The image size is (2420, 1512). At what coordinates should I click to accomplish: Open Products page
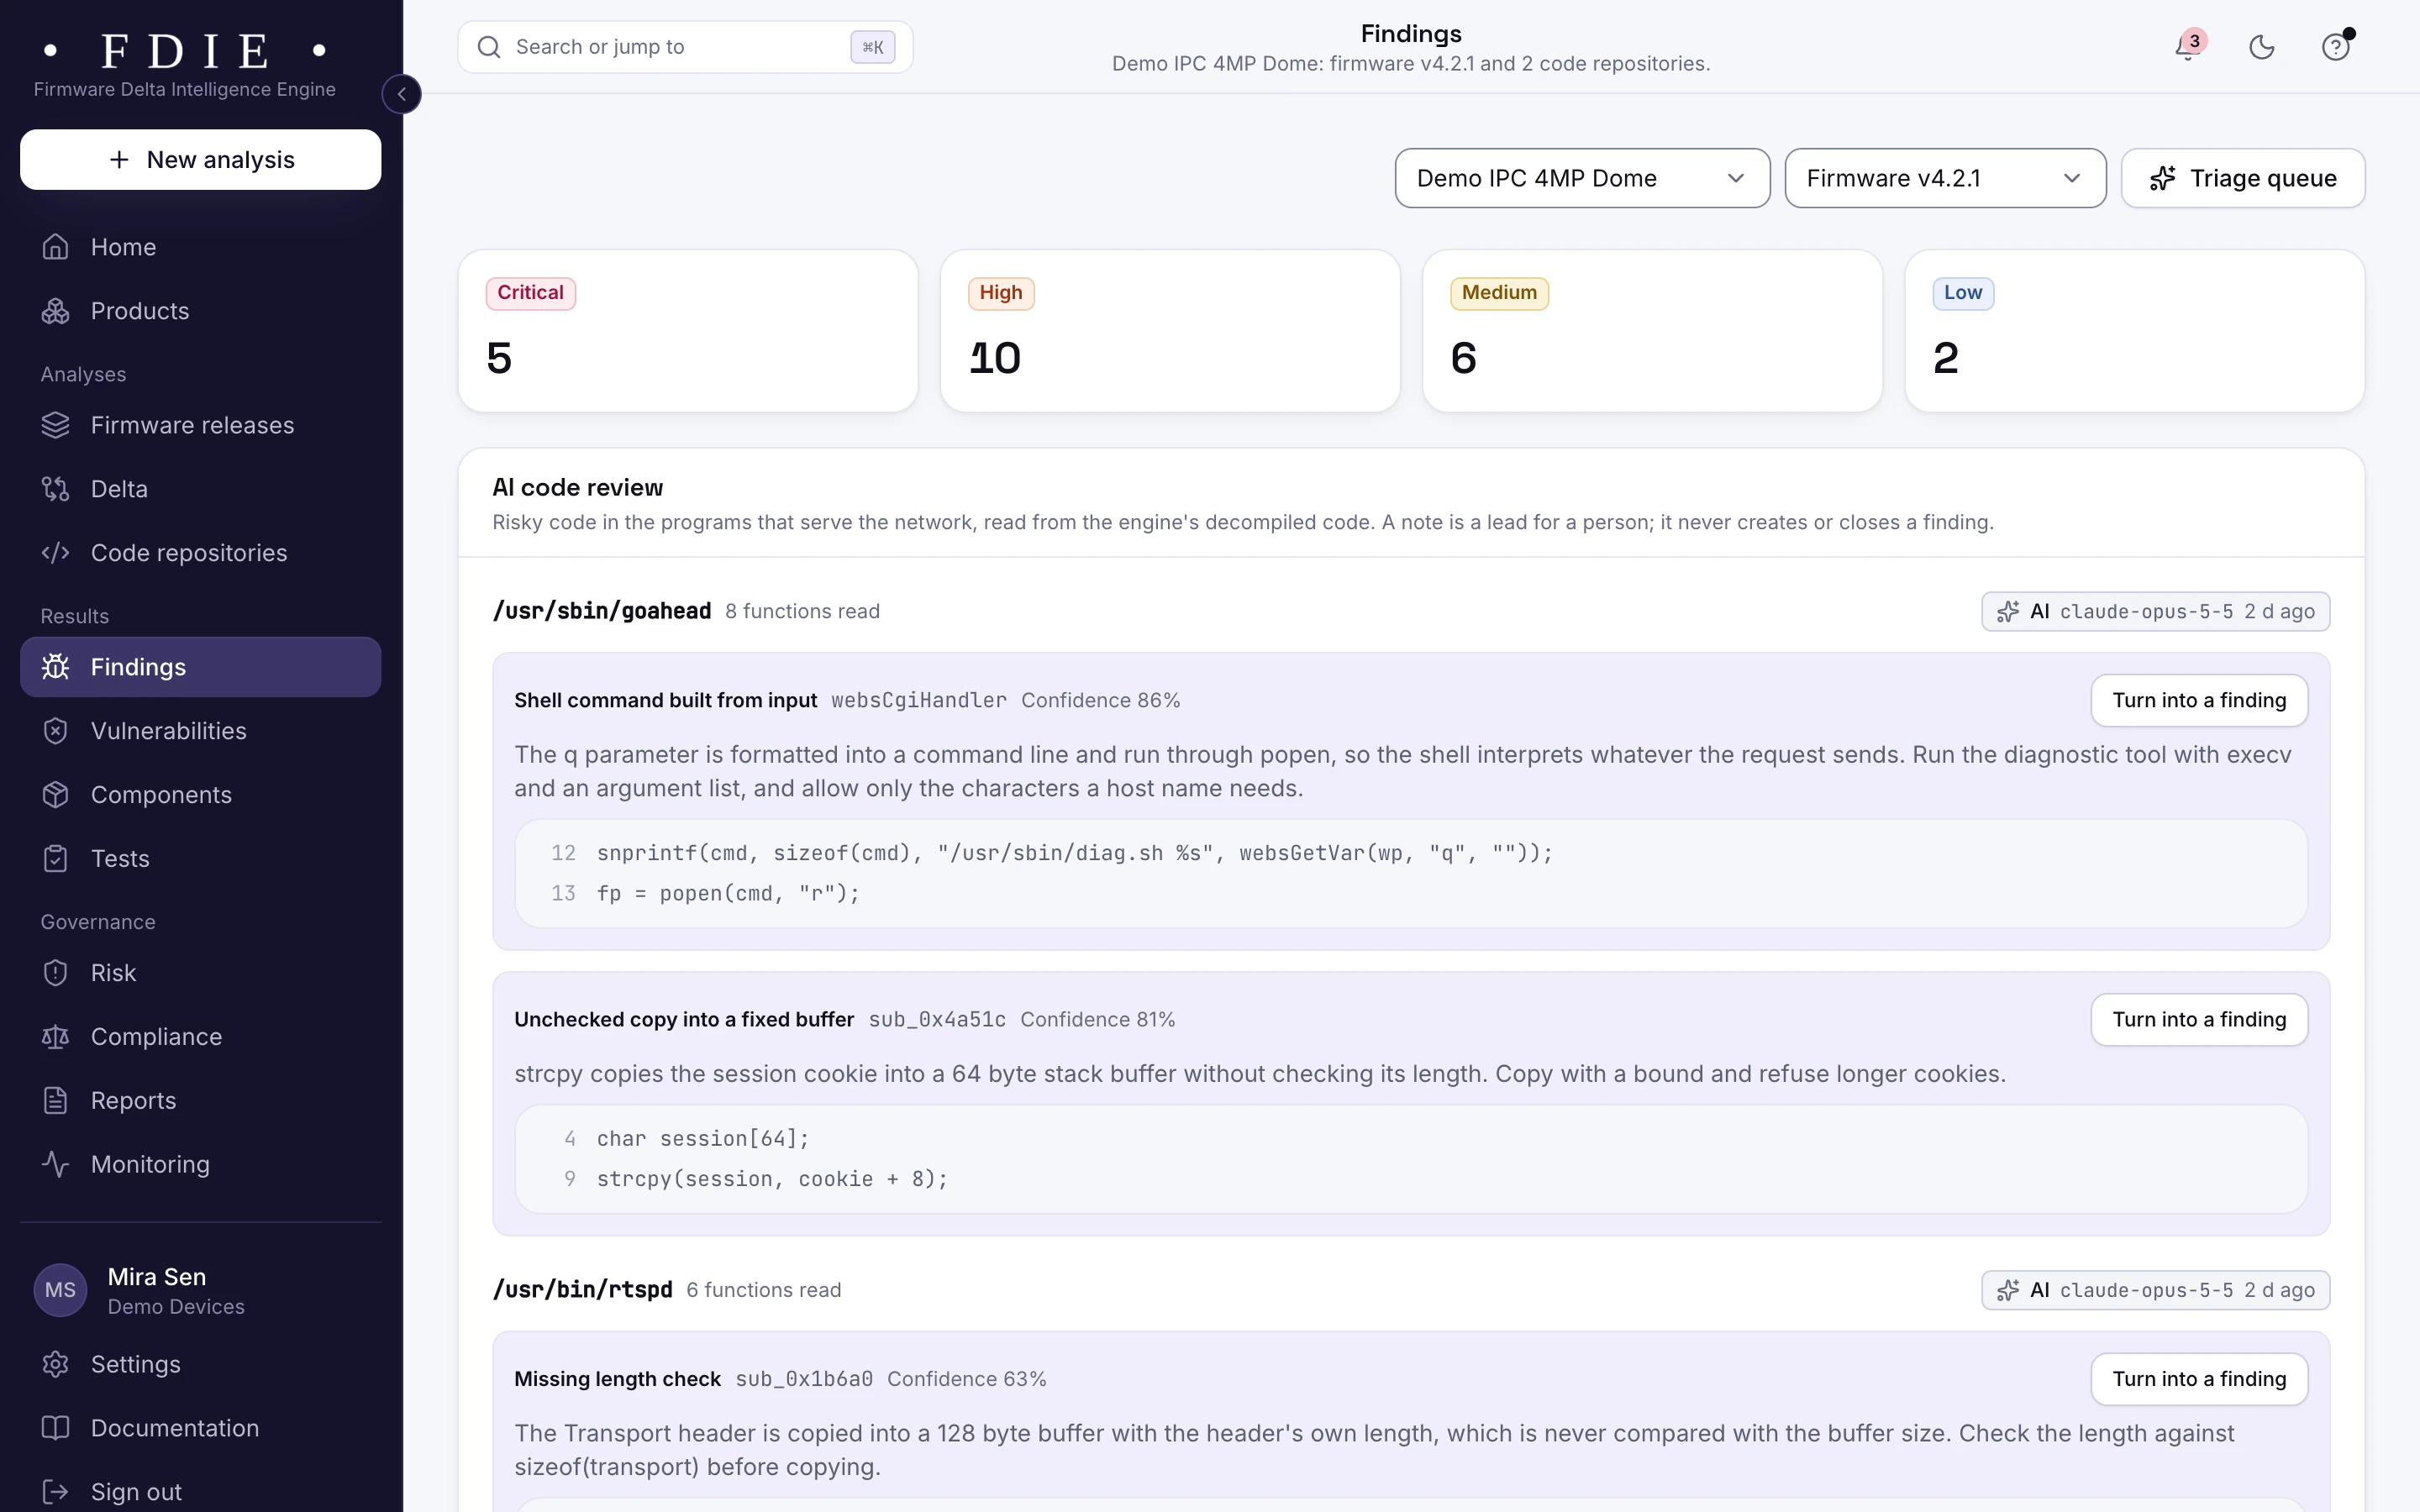click(201, 311)
